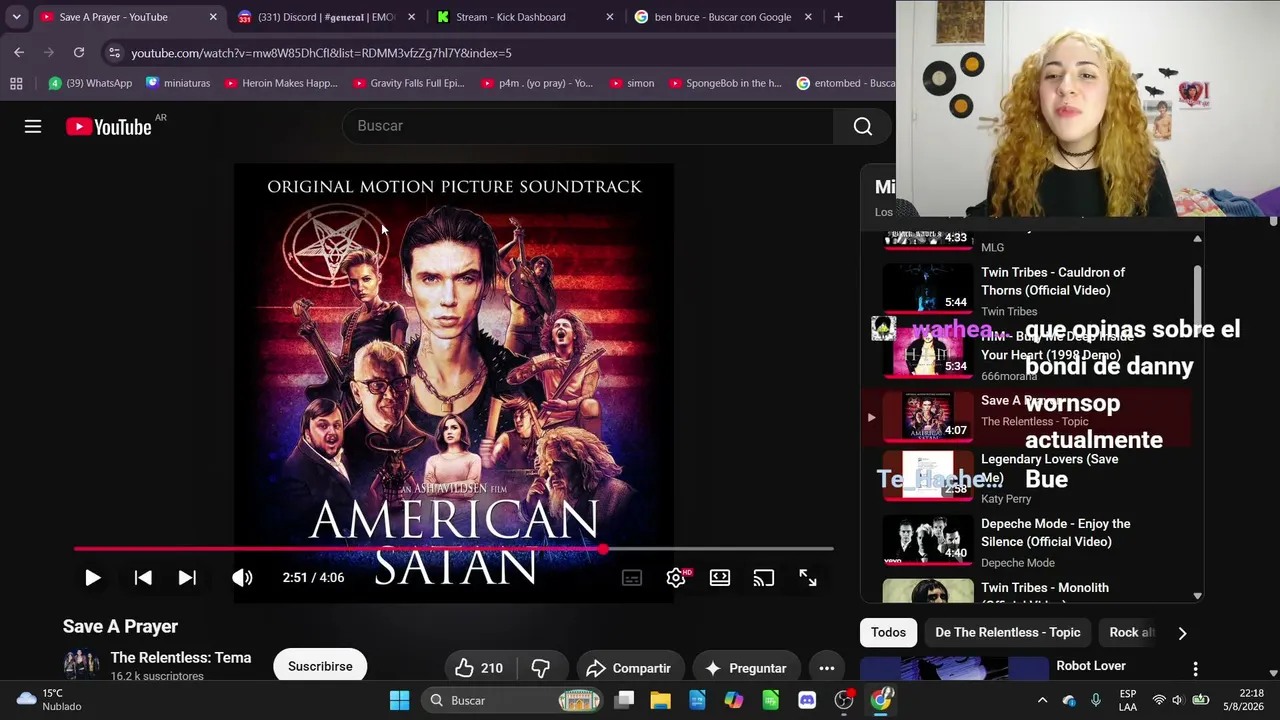
Task: Go back with the browser back arrow
Action: click(19, 52)
